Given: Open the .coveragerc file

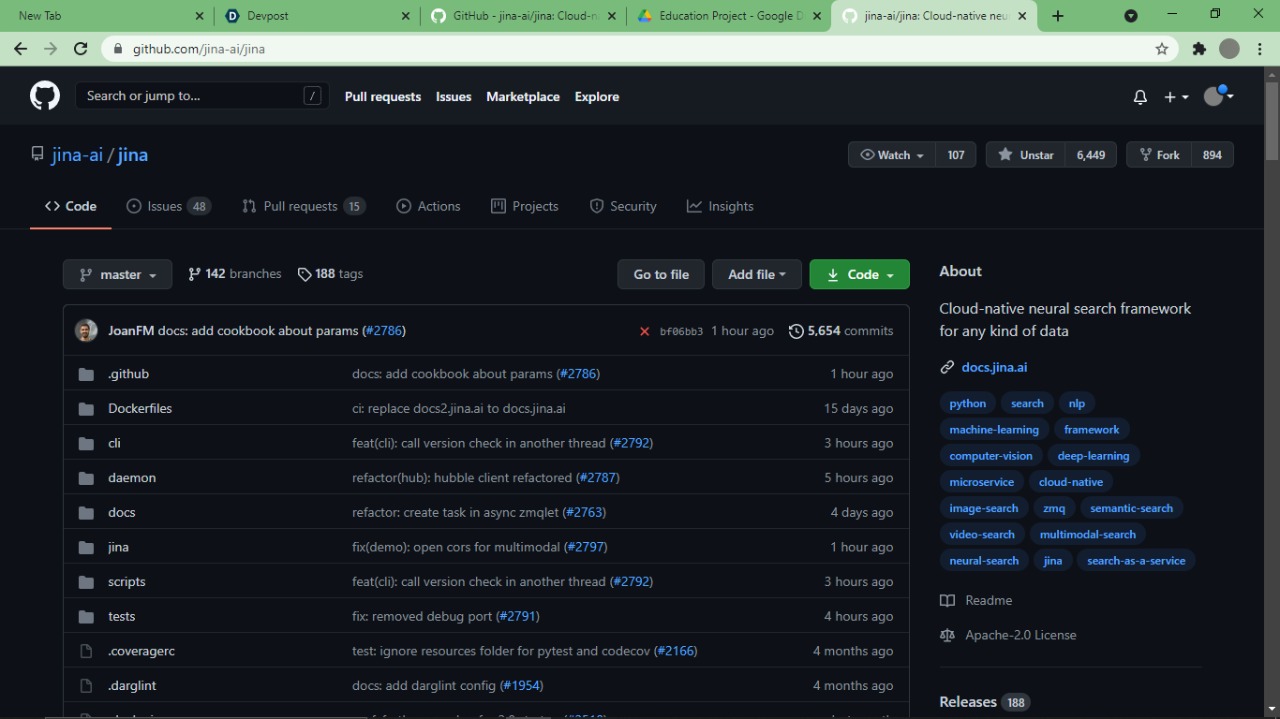Looking at the screenshot, I should point(141,651).
